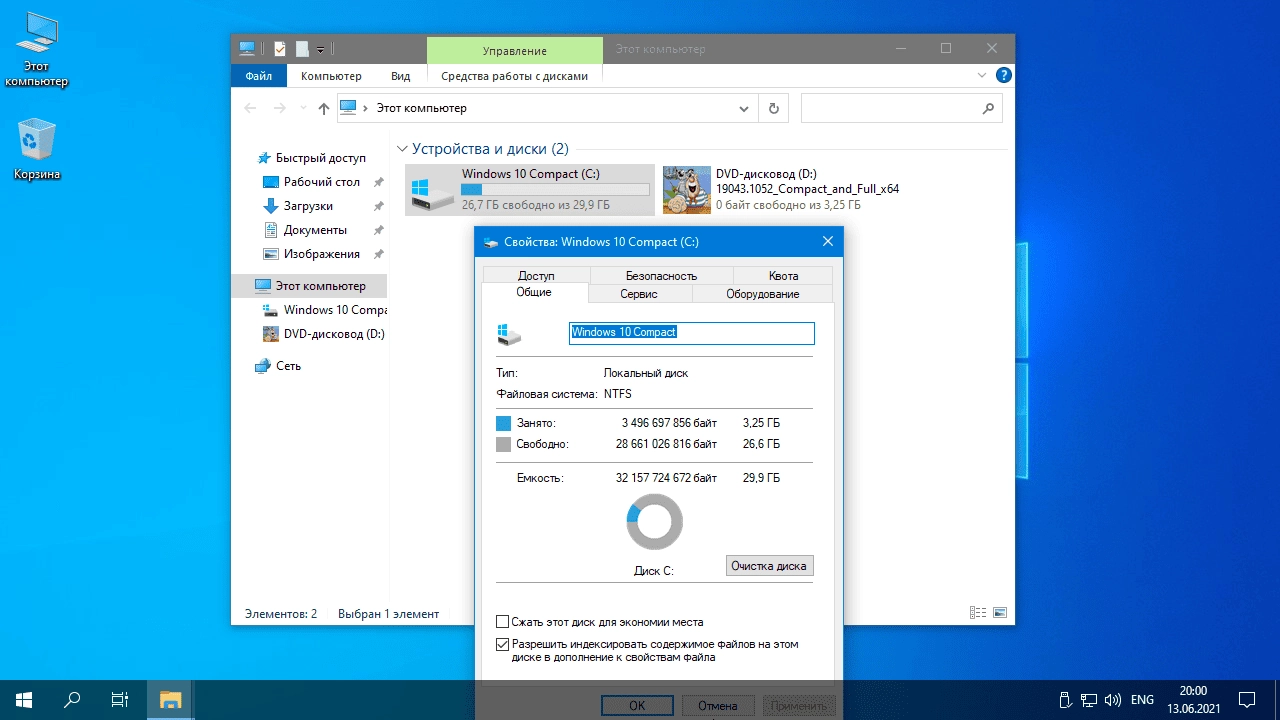Collapse the Устройства и диски group
Image resolution: width=1280 pixels, height=720 pixels.
[x=403, y=149]
